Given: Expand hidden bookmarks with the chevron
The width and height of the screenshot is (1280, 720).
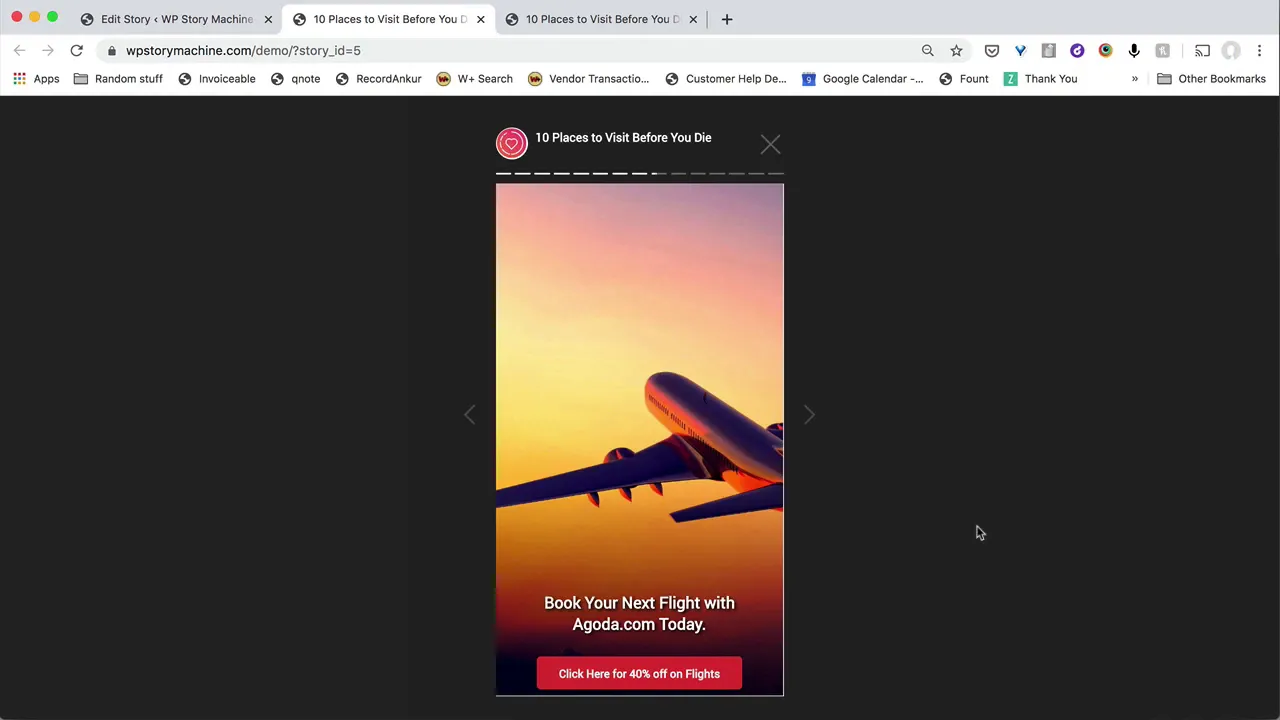Looking at the screenshot, I should (1134, 79).
